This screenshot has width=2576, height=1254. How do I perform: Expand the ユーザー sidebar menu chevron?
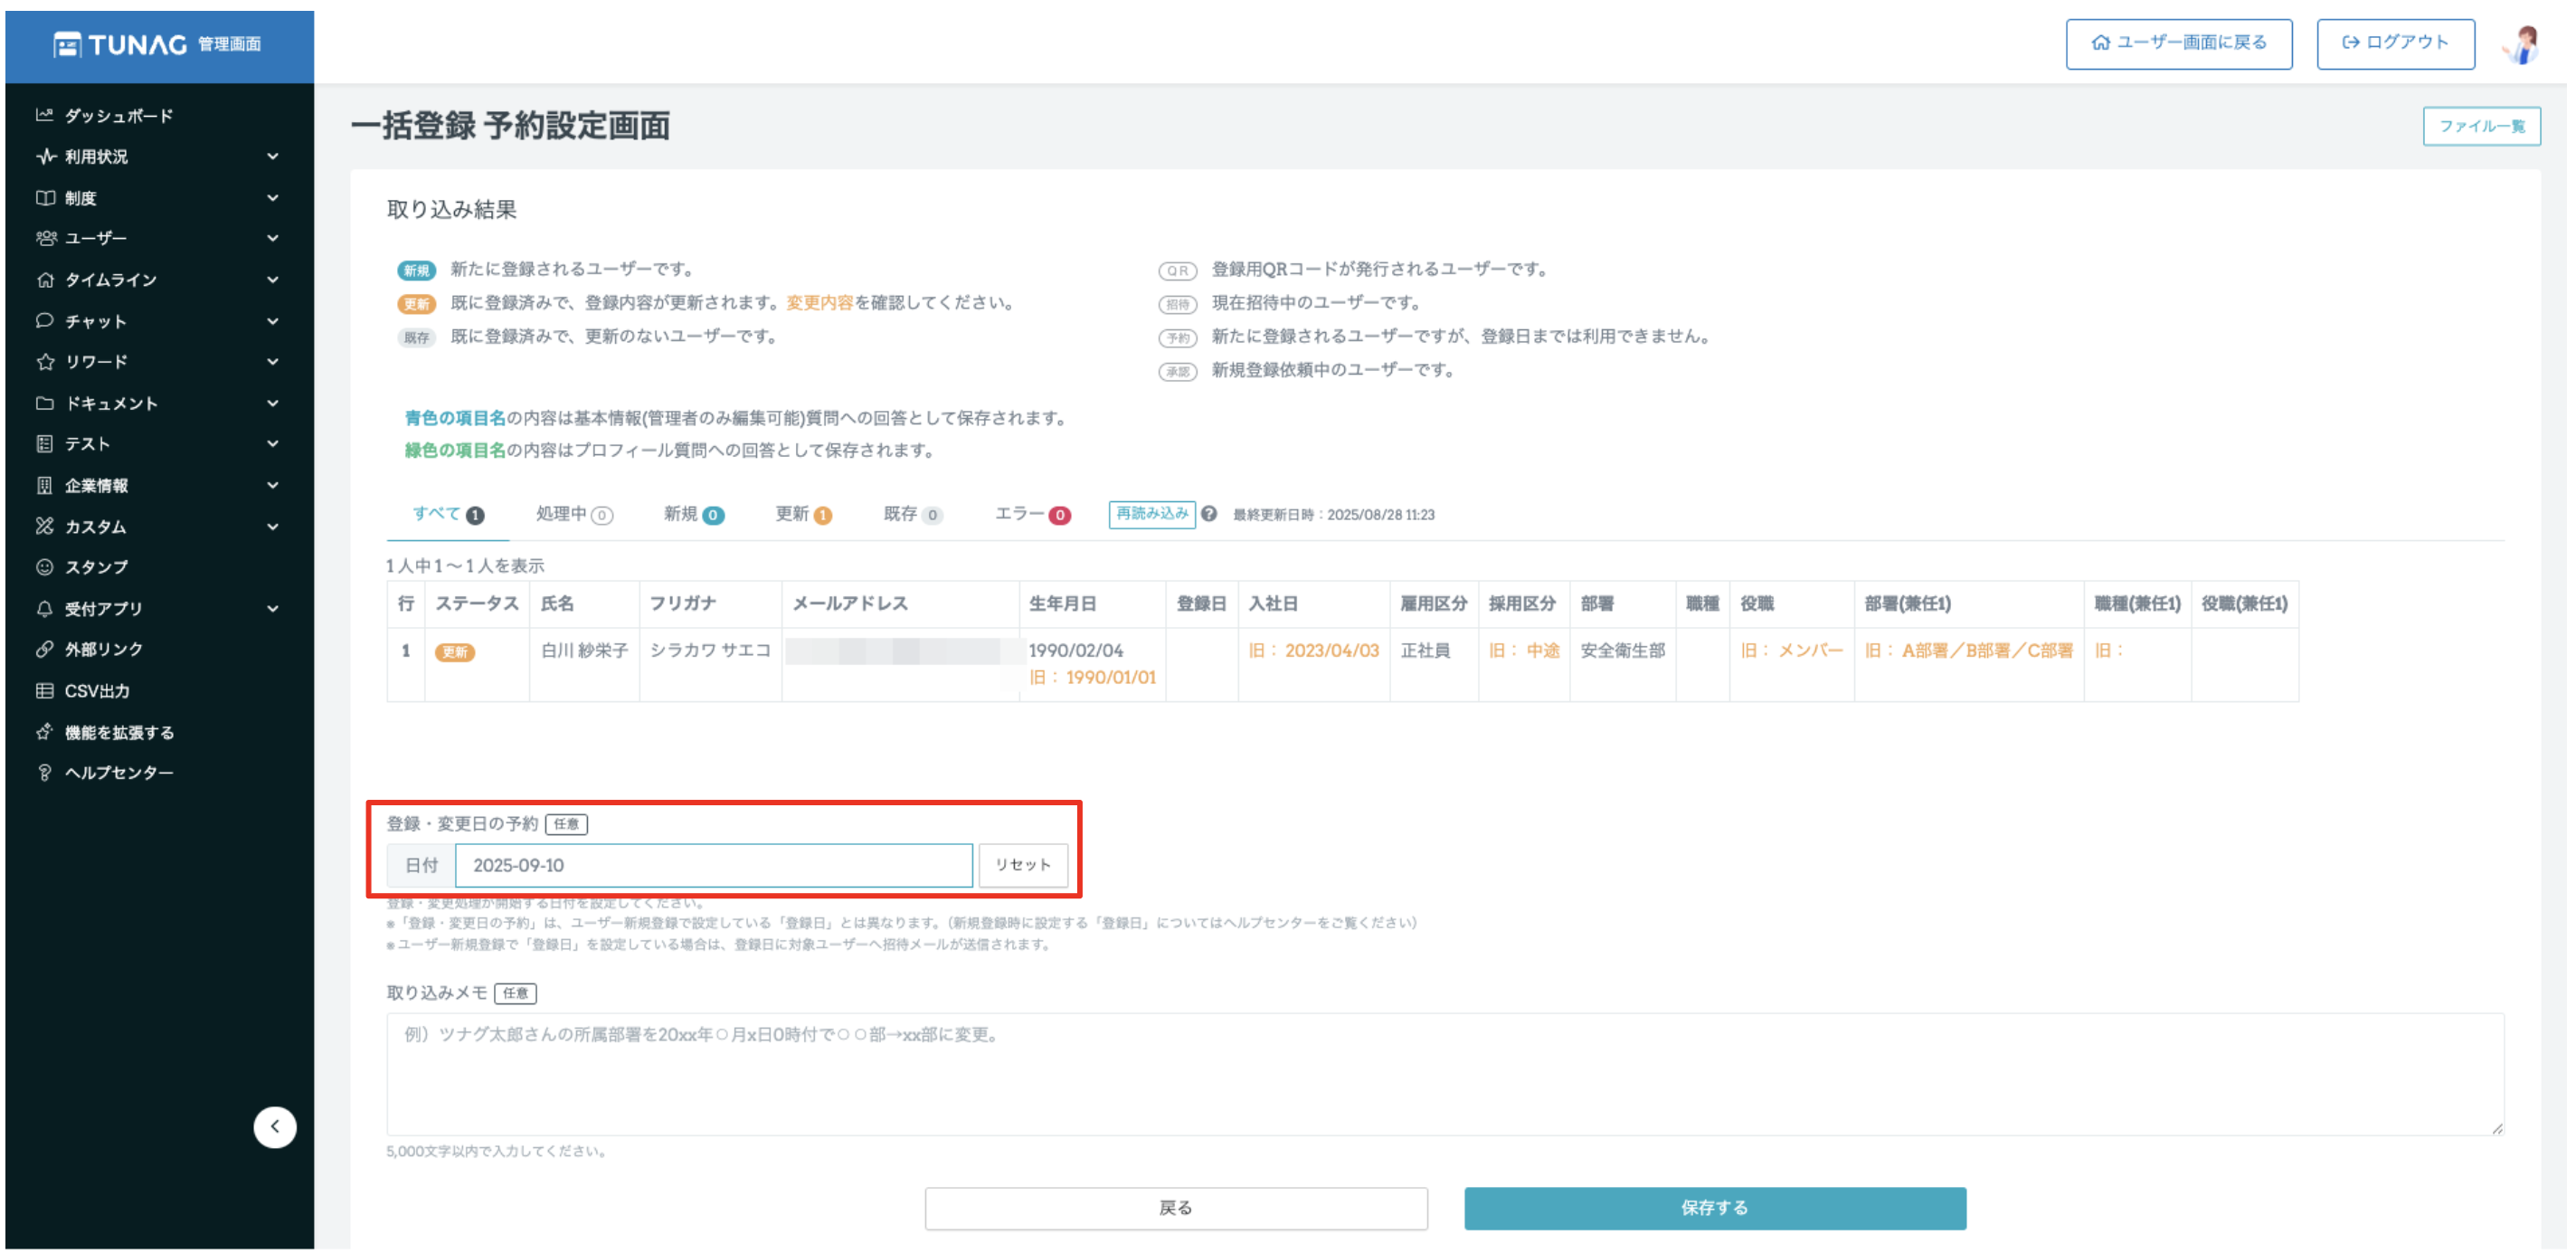(x=273, y=238)
